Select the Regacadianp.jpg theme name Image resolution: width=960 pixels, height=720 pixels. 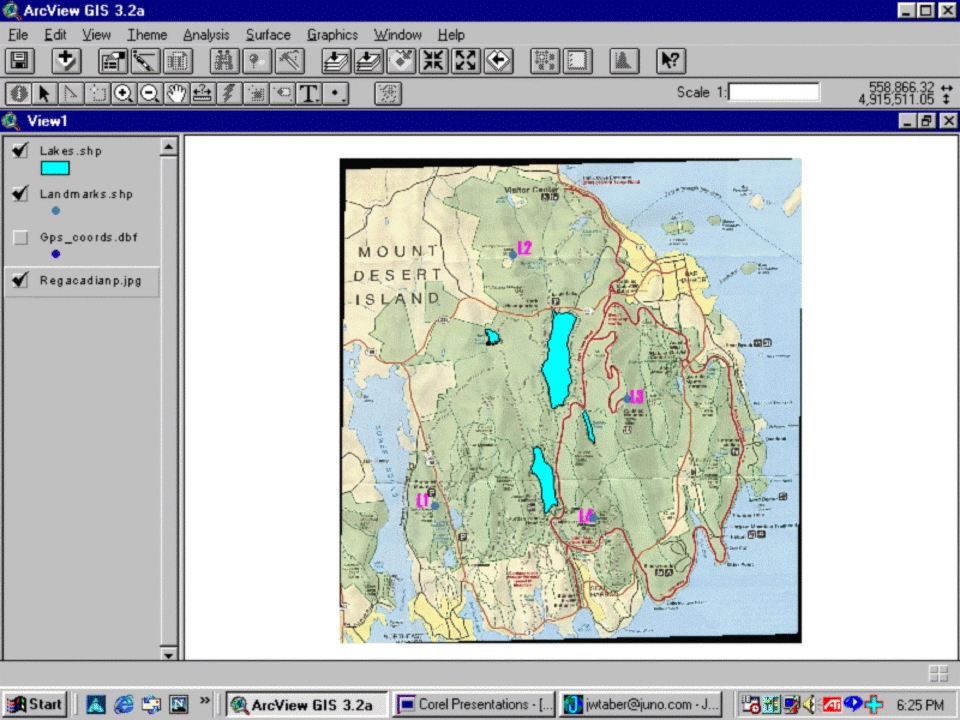tap(90, 280)
